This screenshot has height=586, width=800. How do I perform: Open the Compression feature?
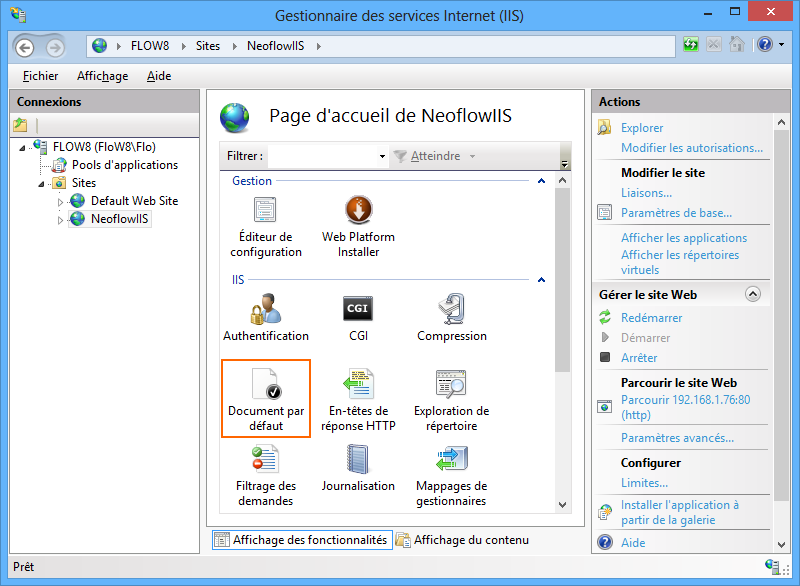pos(452,318)
